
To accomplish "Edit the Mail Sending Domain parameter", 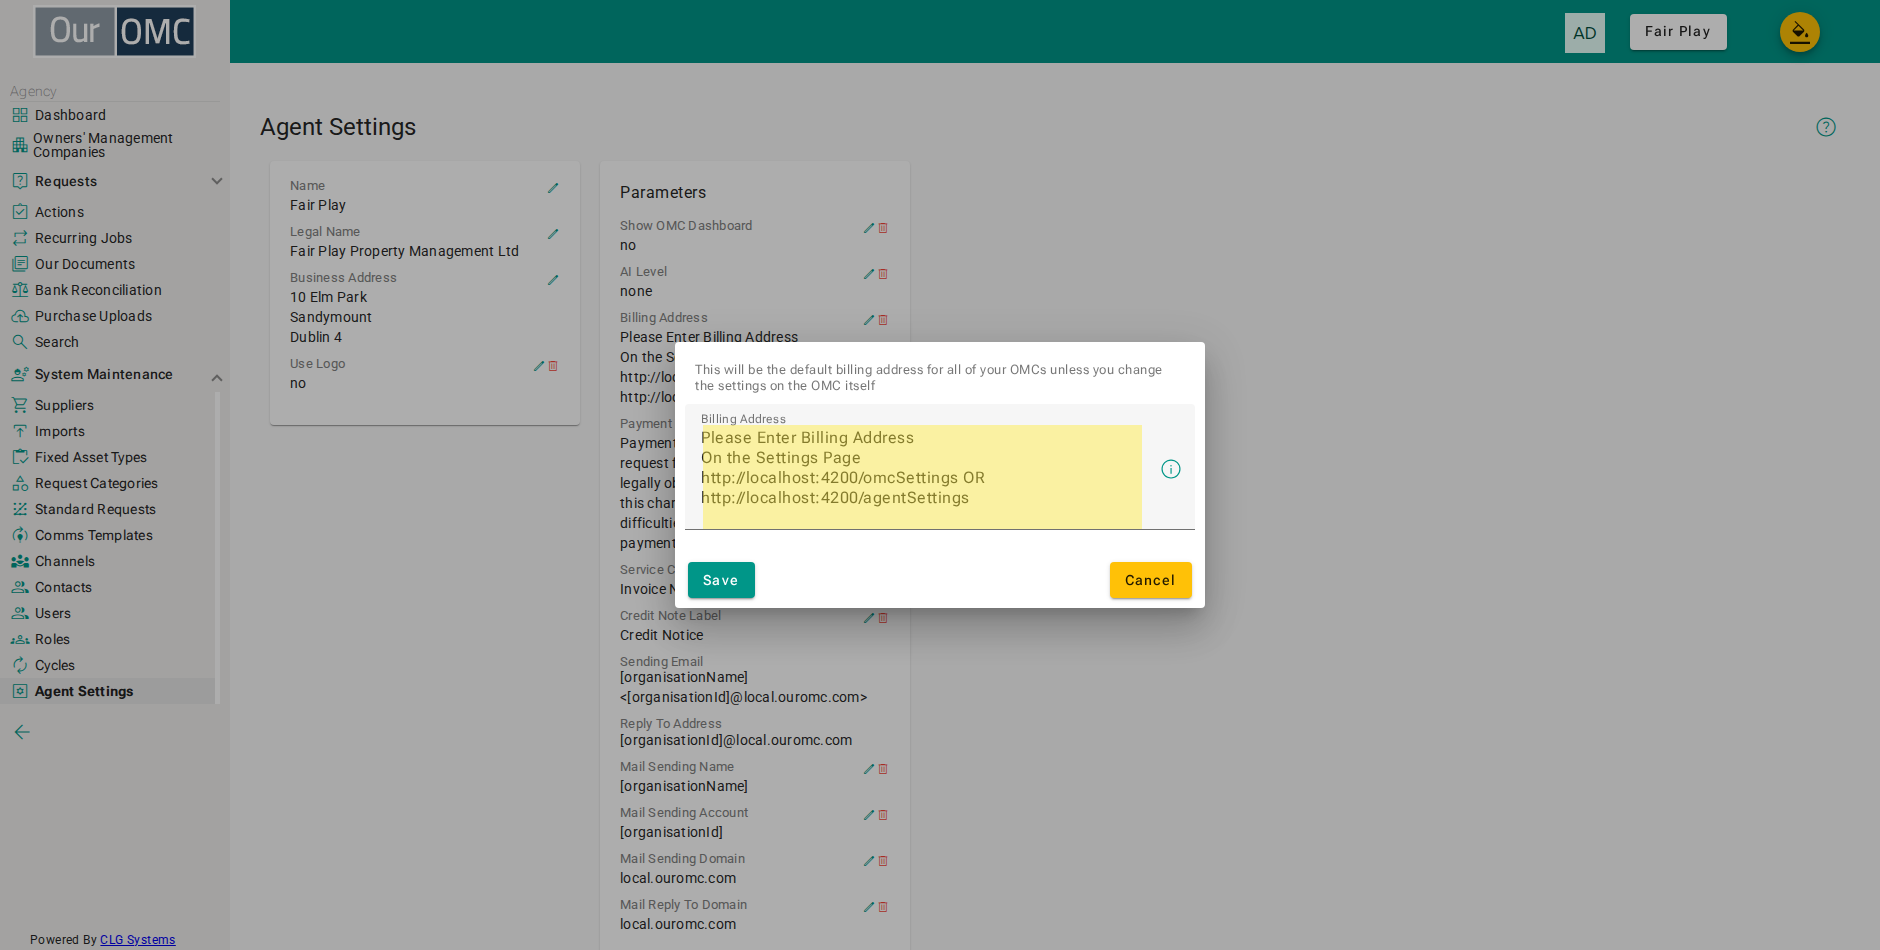I will tap(869, 861).
